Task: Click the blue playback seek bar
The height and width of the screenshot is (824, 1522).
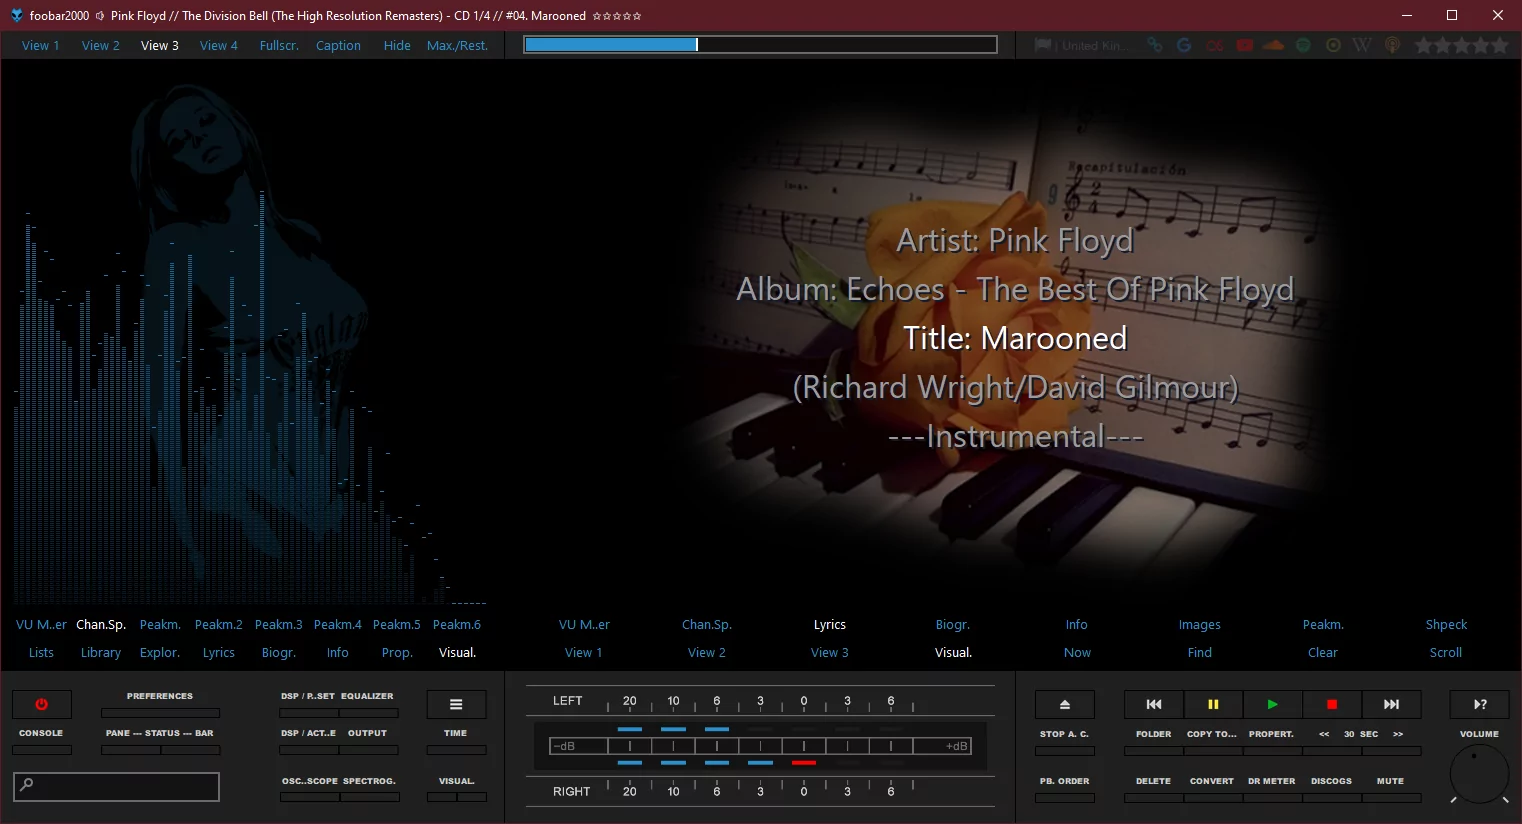Action: coord(760,44)
